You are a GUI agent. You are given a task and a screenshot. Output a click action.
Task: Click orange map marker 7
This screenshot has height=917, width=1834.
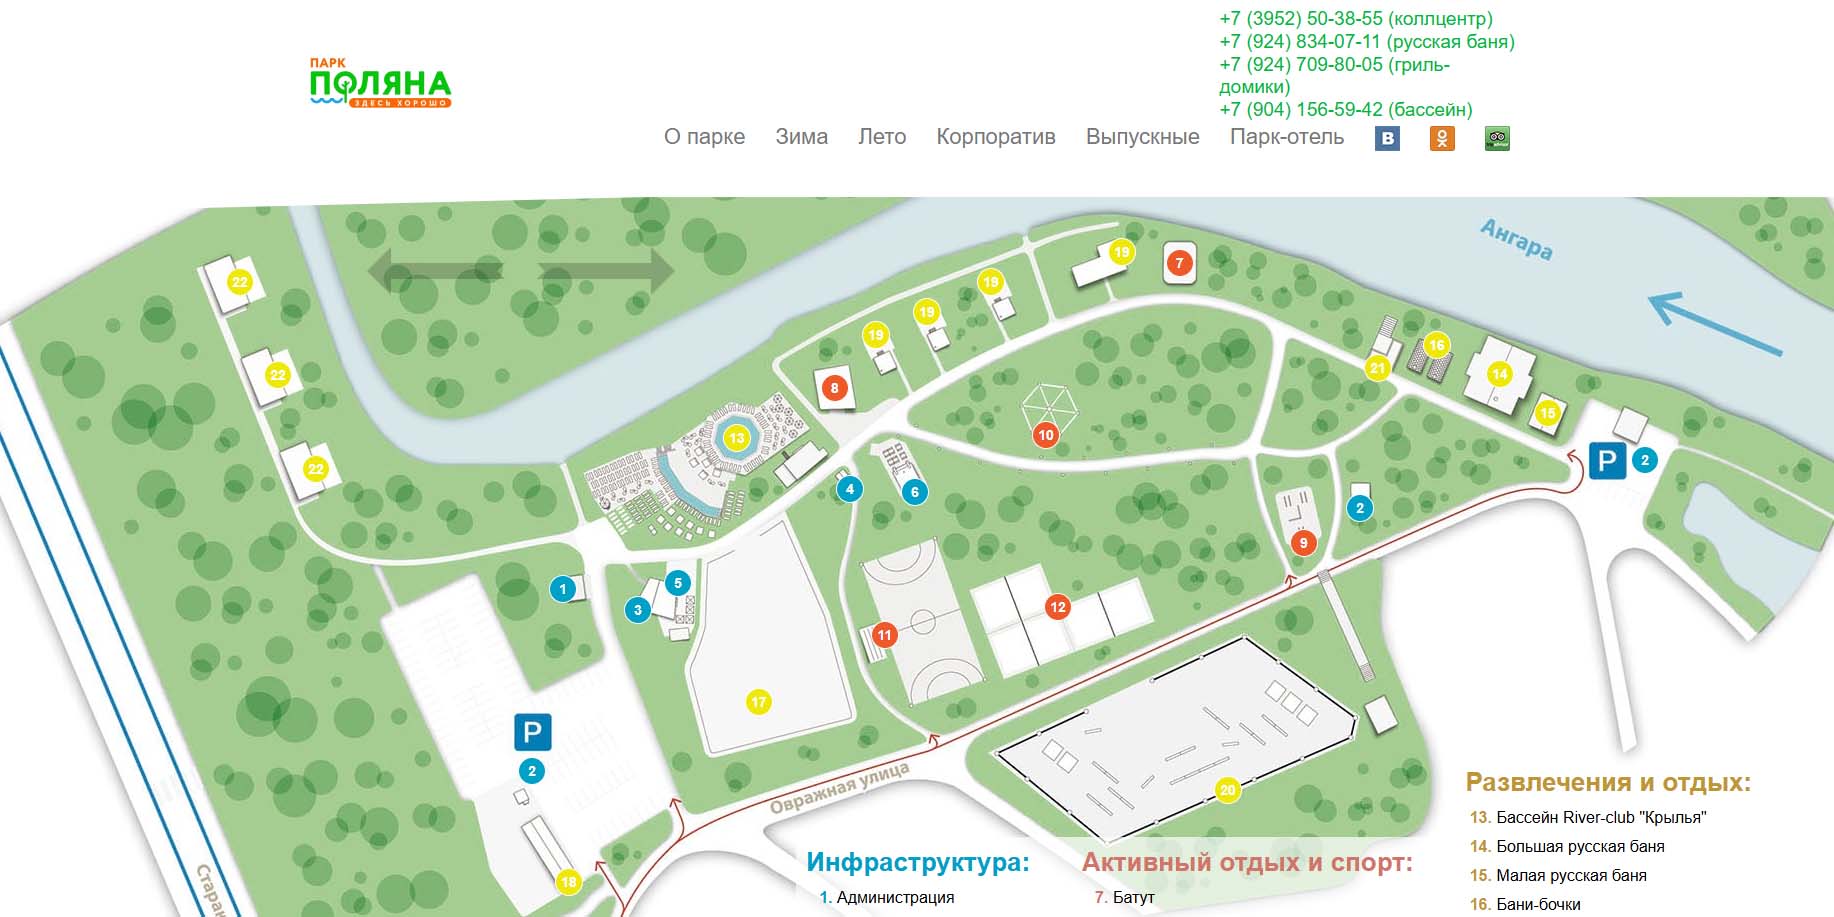pyautogui.click(x=1180, y=263)
